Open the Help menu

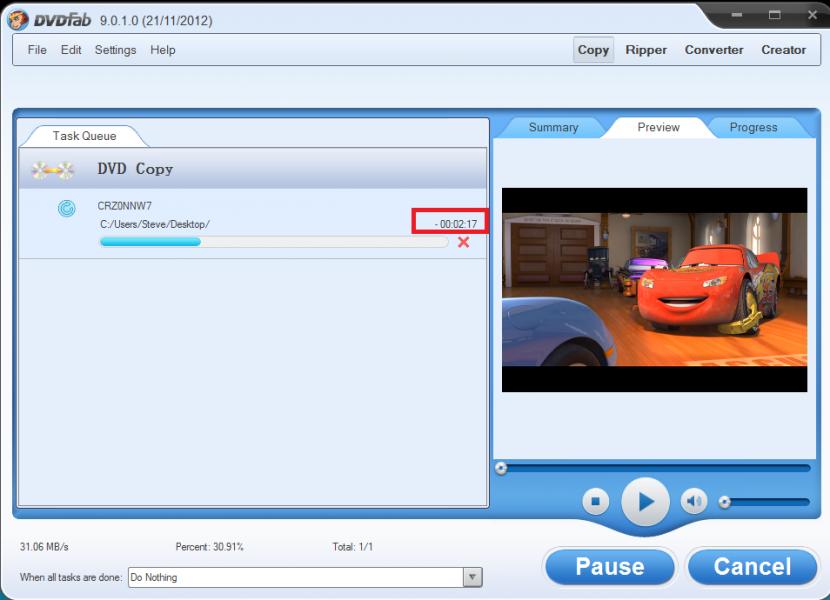[163, 50]
